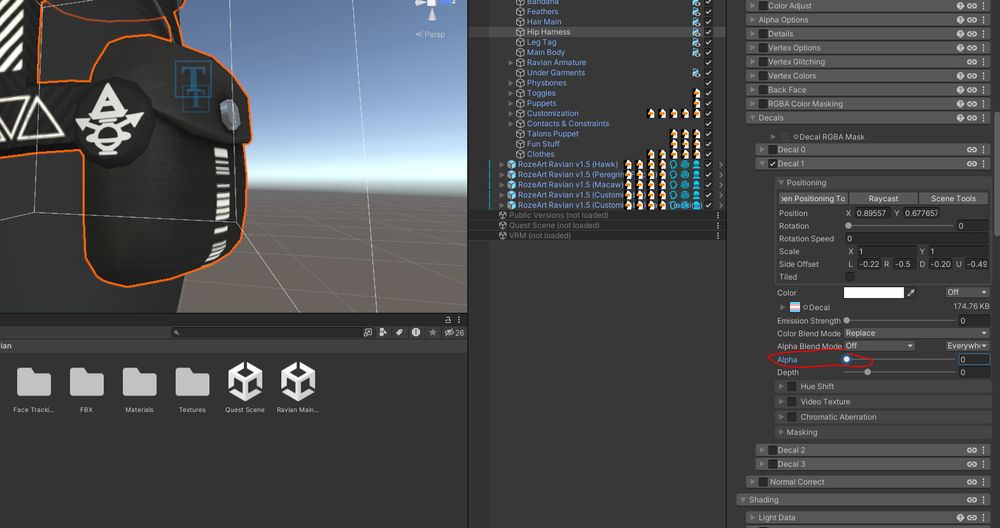Open the Off dropdown next to Color

[x=967, y=292]
